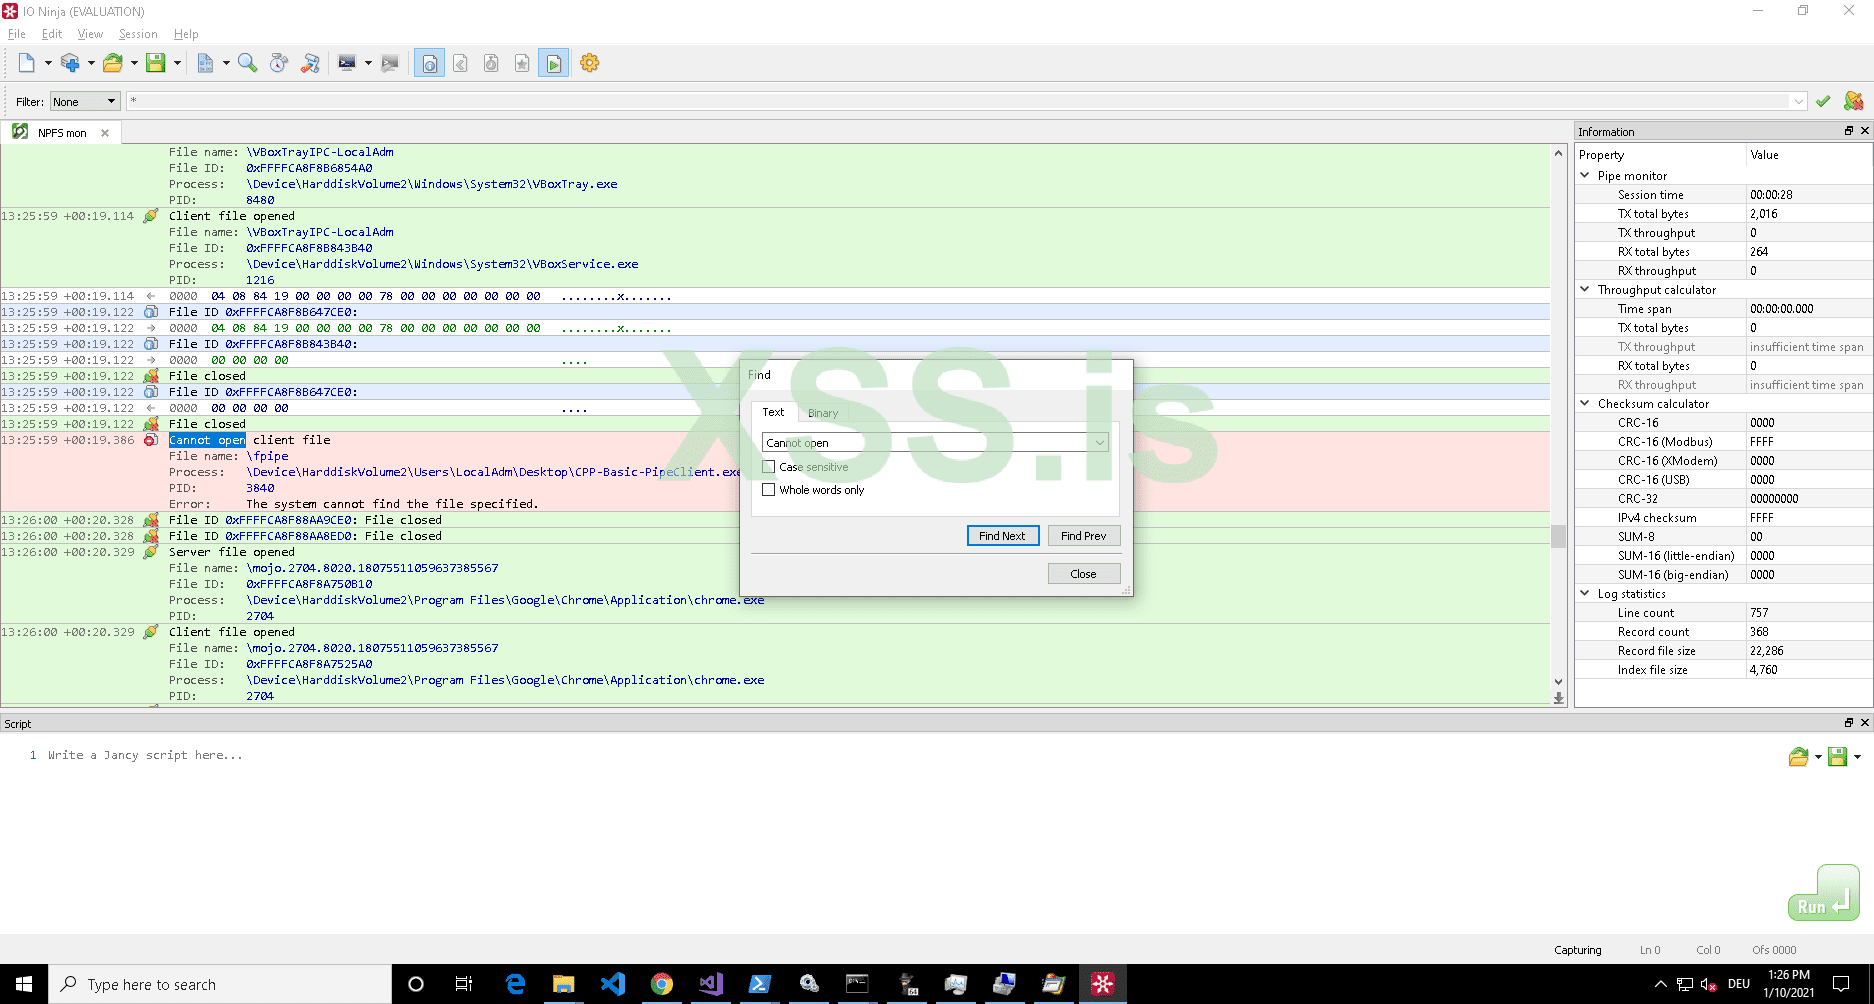The width and height of the screenshot is (1874, 1004).
Task: Open the Help menu
Action: click(x=186, y=34)
